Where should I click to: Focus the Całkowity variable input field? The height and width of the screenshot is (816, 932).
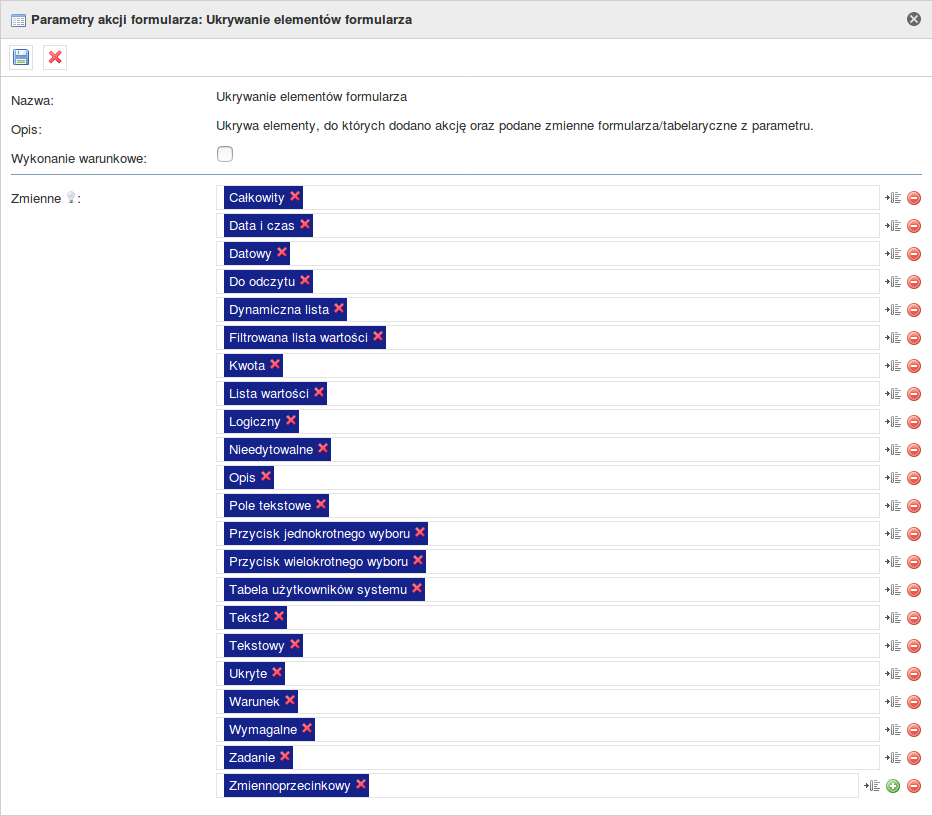pyautogui.click(x=548, y=197)
